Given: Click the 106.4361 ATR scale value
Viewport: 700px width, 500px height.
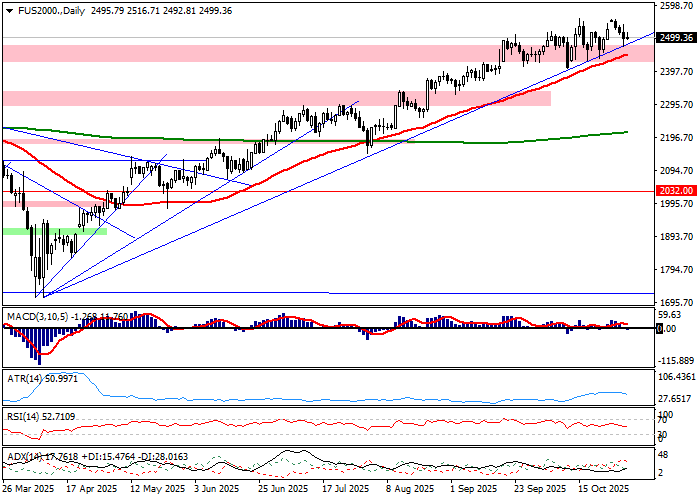Looking at the screenshot, I should 676,377.
